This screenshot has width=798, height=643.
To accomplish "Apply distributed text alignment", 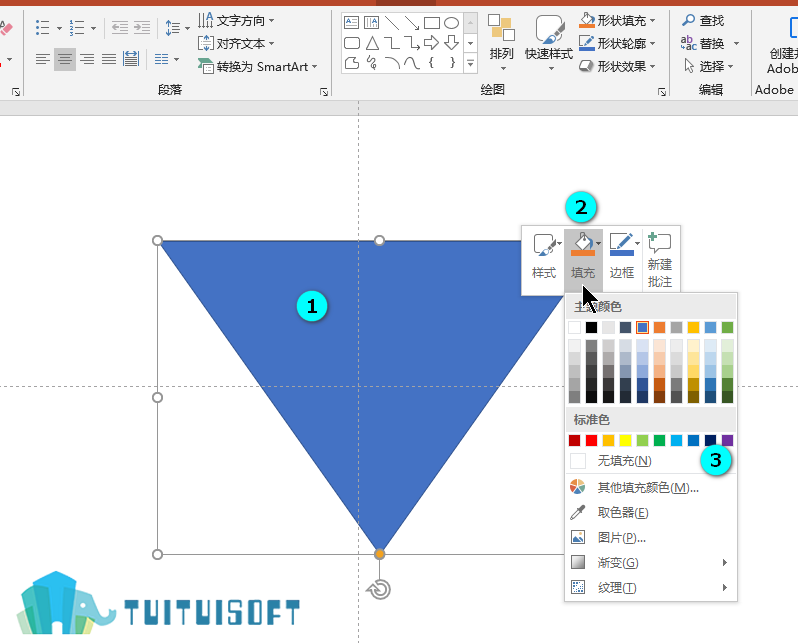I will (131, 60).
